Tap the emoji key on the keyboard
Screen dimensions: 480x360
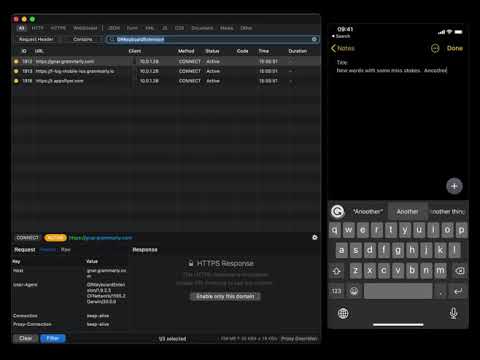(x=354, y=291)
